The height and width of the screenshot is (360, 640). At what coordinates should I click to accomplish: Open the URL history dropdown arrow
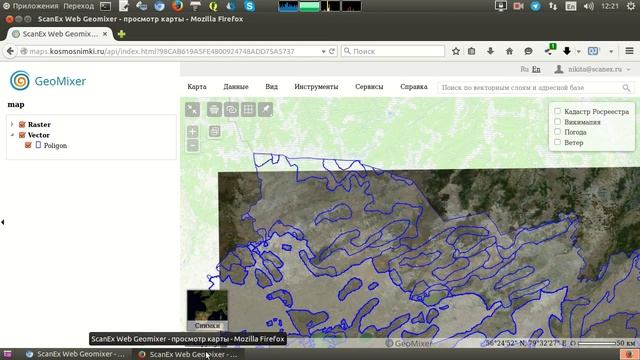(323, 51)
